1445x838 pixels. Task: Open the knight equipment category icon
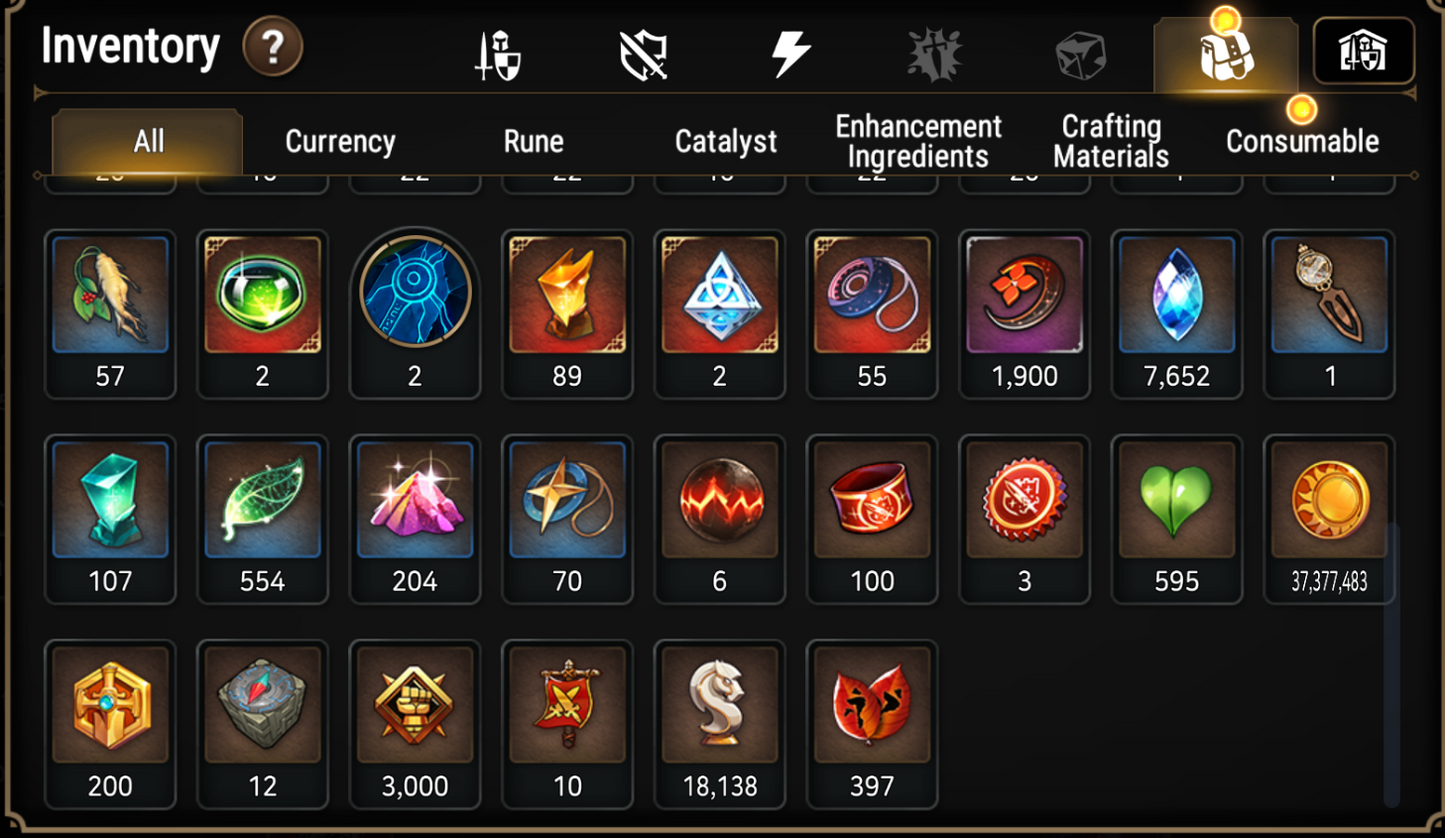pos(496,55)
